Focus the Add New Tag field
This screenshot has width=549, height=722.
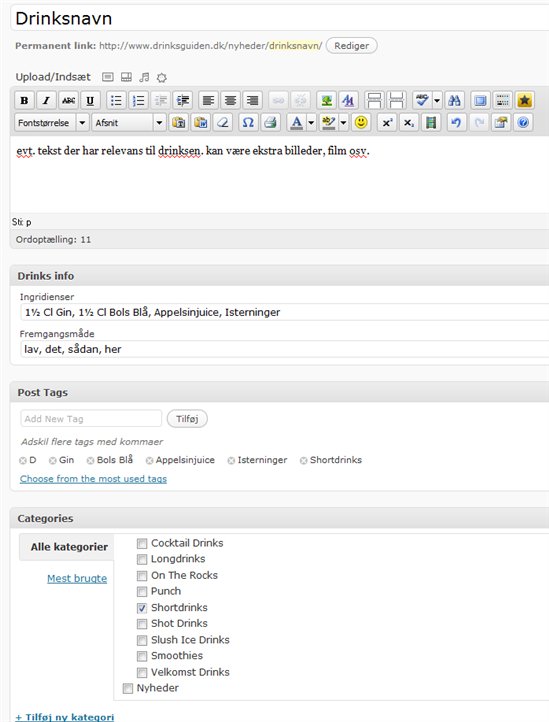[91, 419]
